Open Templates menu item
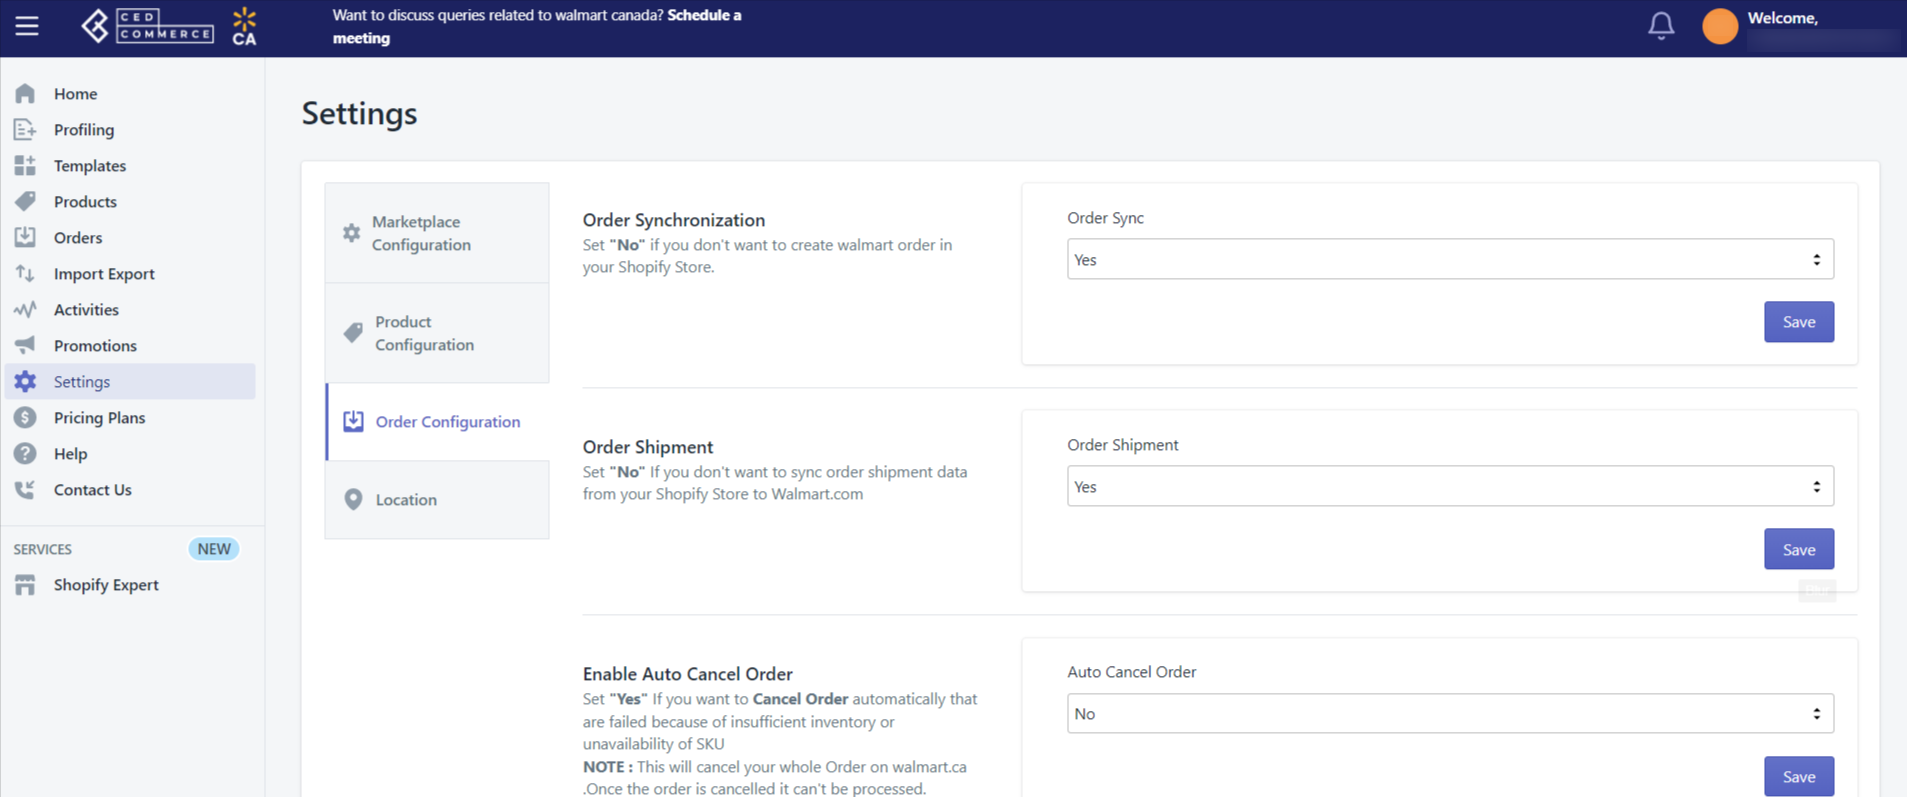This screenshot has height=797, width=1907. tap(90, 165)
